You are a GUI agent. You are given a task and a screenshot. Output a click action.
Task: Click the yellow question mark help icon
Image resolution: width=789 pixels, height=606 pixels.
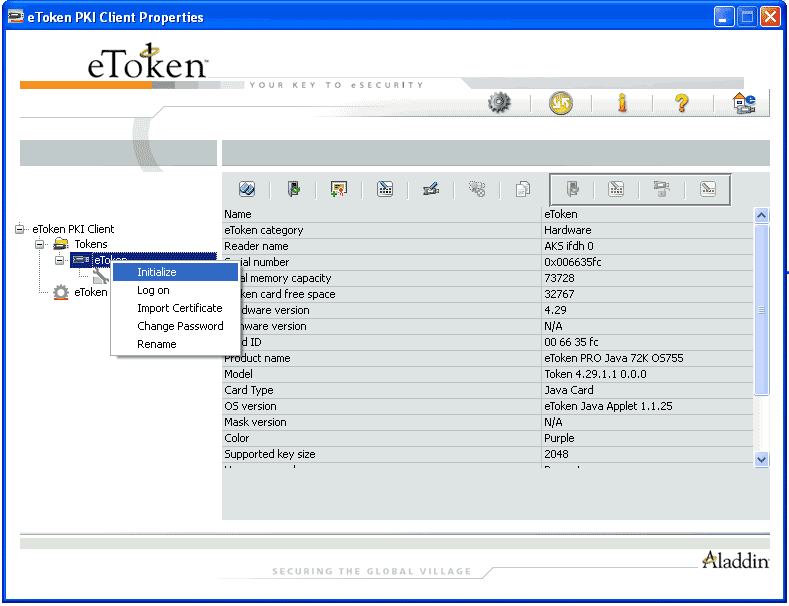pos(682,102)
